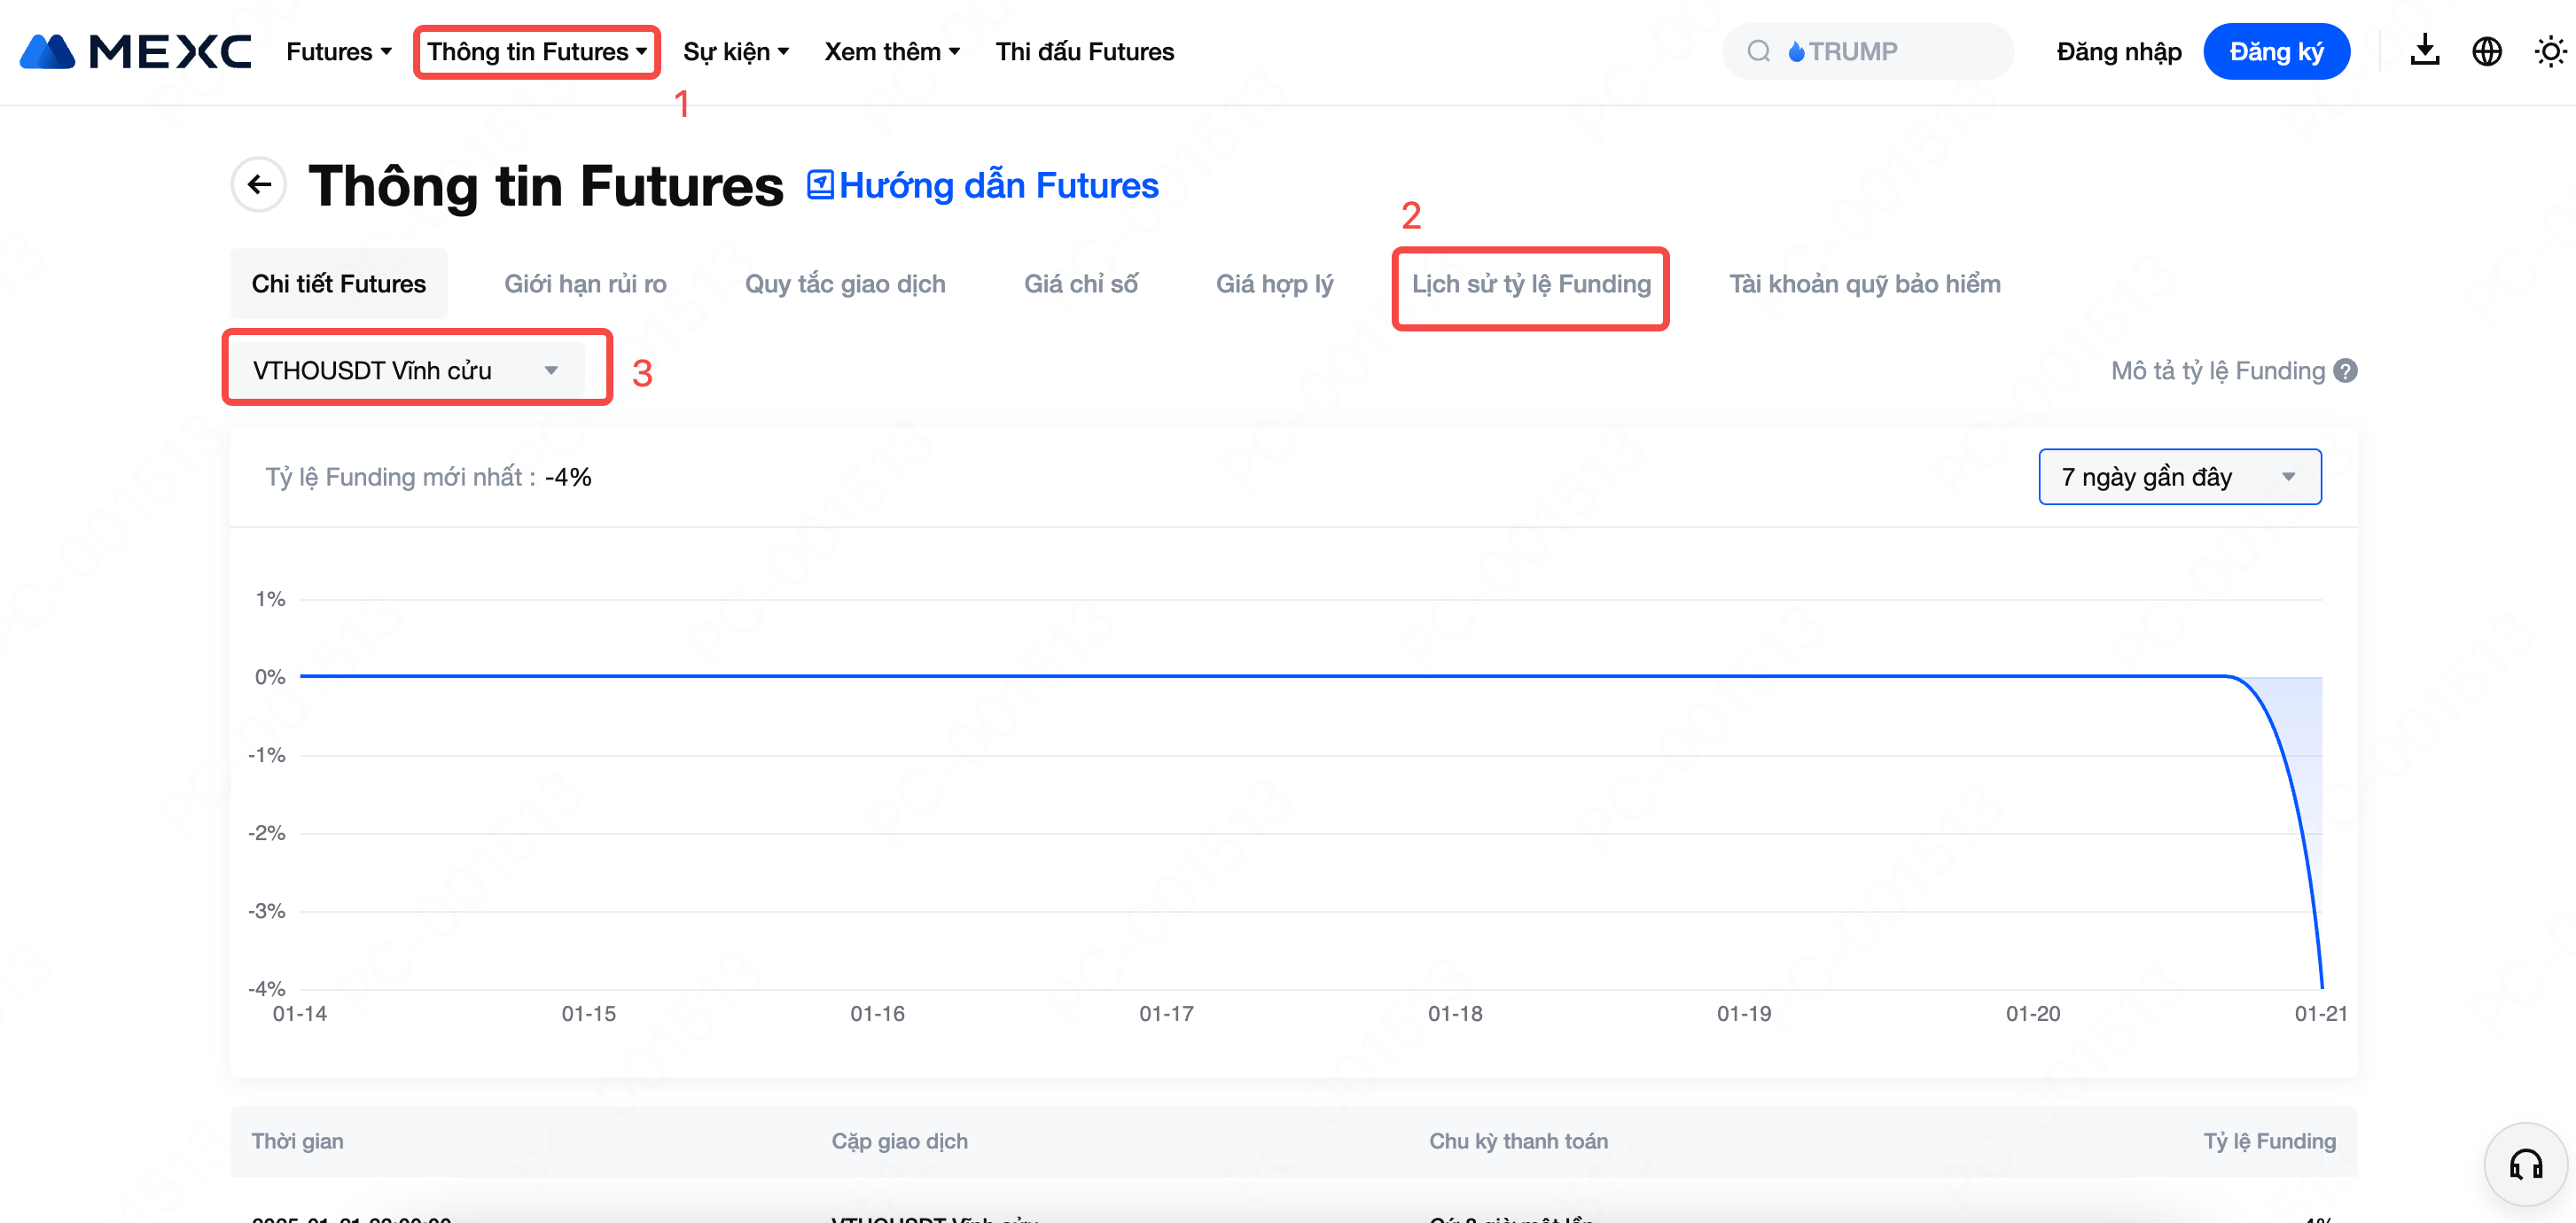Open the language globe icon
This screenshot has height=1223, width=2576.
point(2486,51)
